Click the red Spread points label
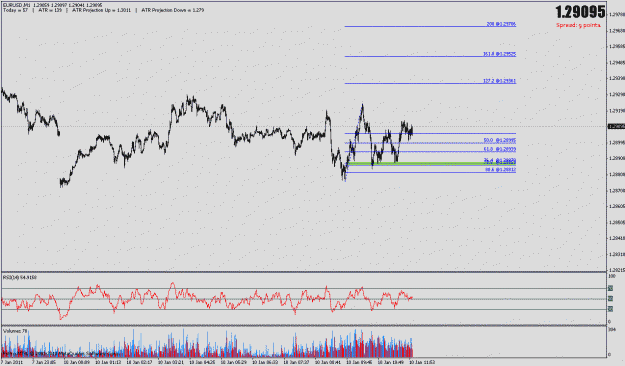625x366 pixels. [578, 25]
